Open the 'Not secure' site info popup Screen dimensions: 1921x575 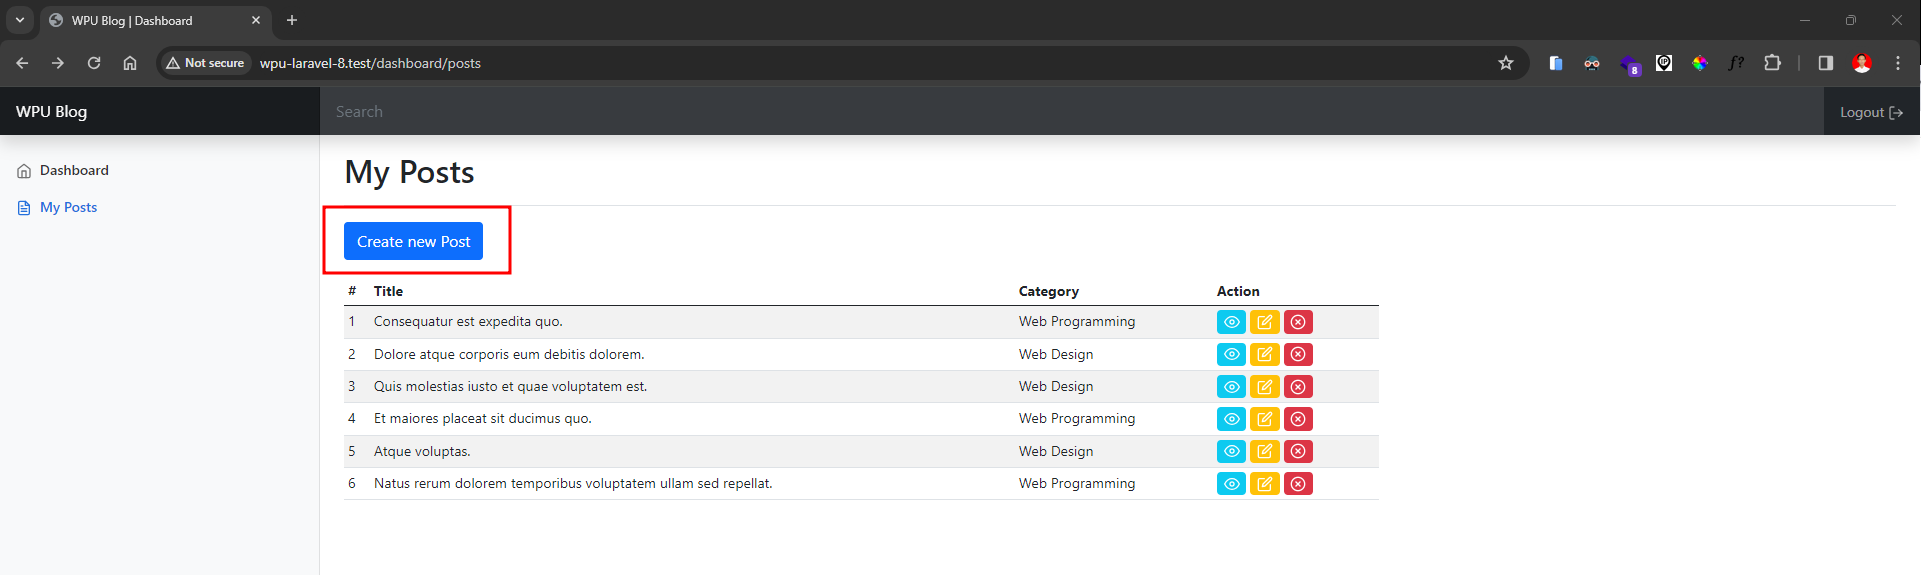coord(206,63)
